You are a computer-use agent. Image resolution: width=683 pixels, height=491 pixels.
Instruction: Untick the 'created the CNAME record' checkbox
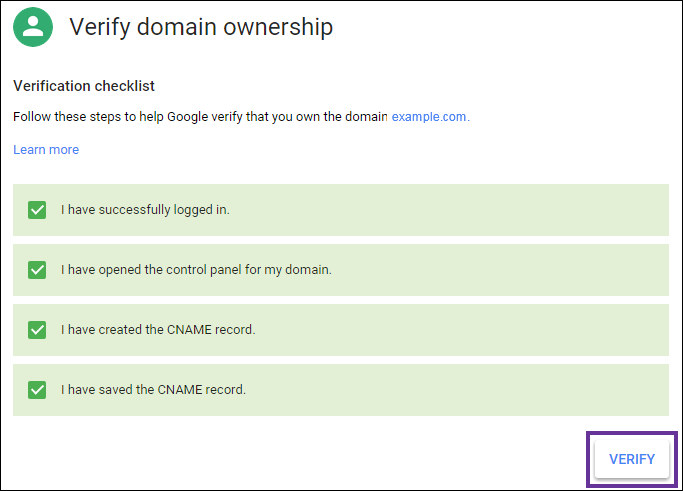coord(37,330)
